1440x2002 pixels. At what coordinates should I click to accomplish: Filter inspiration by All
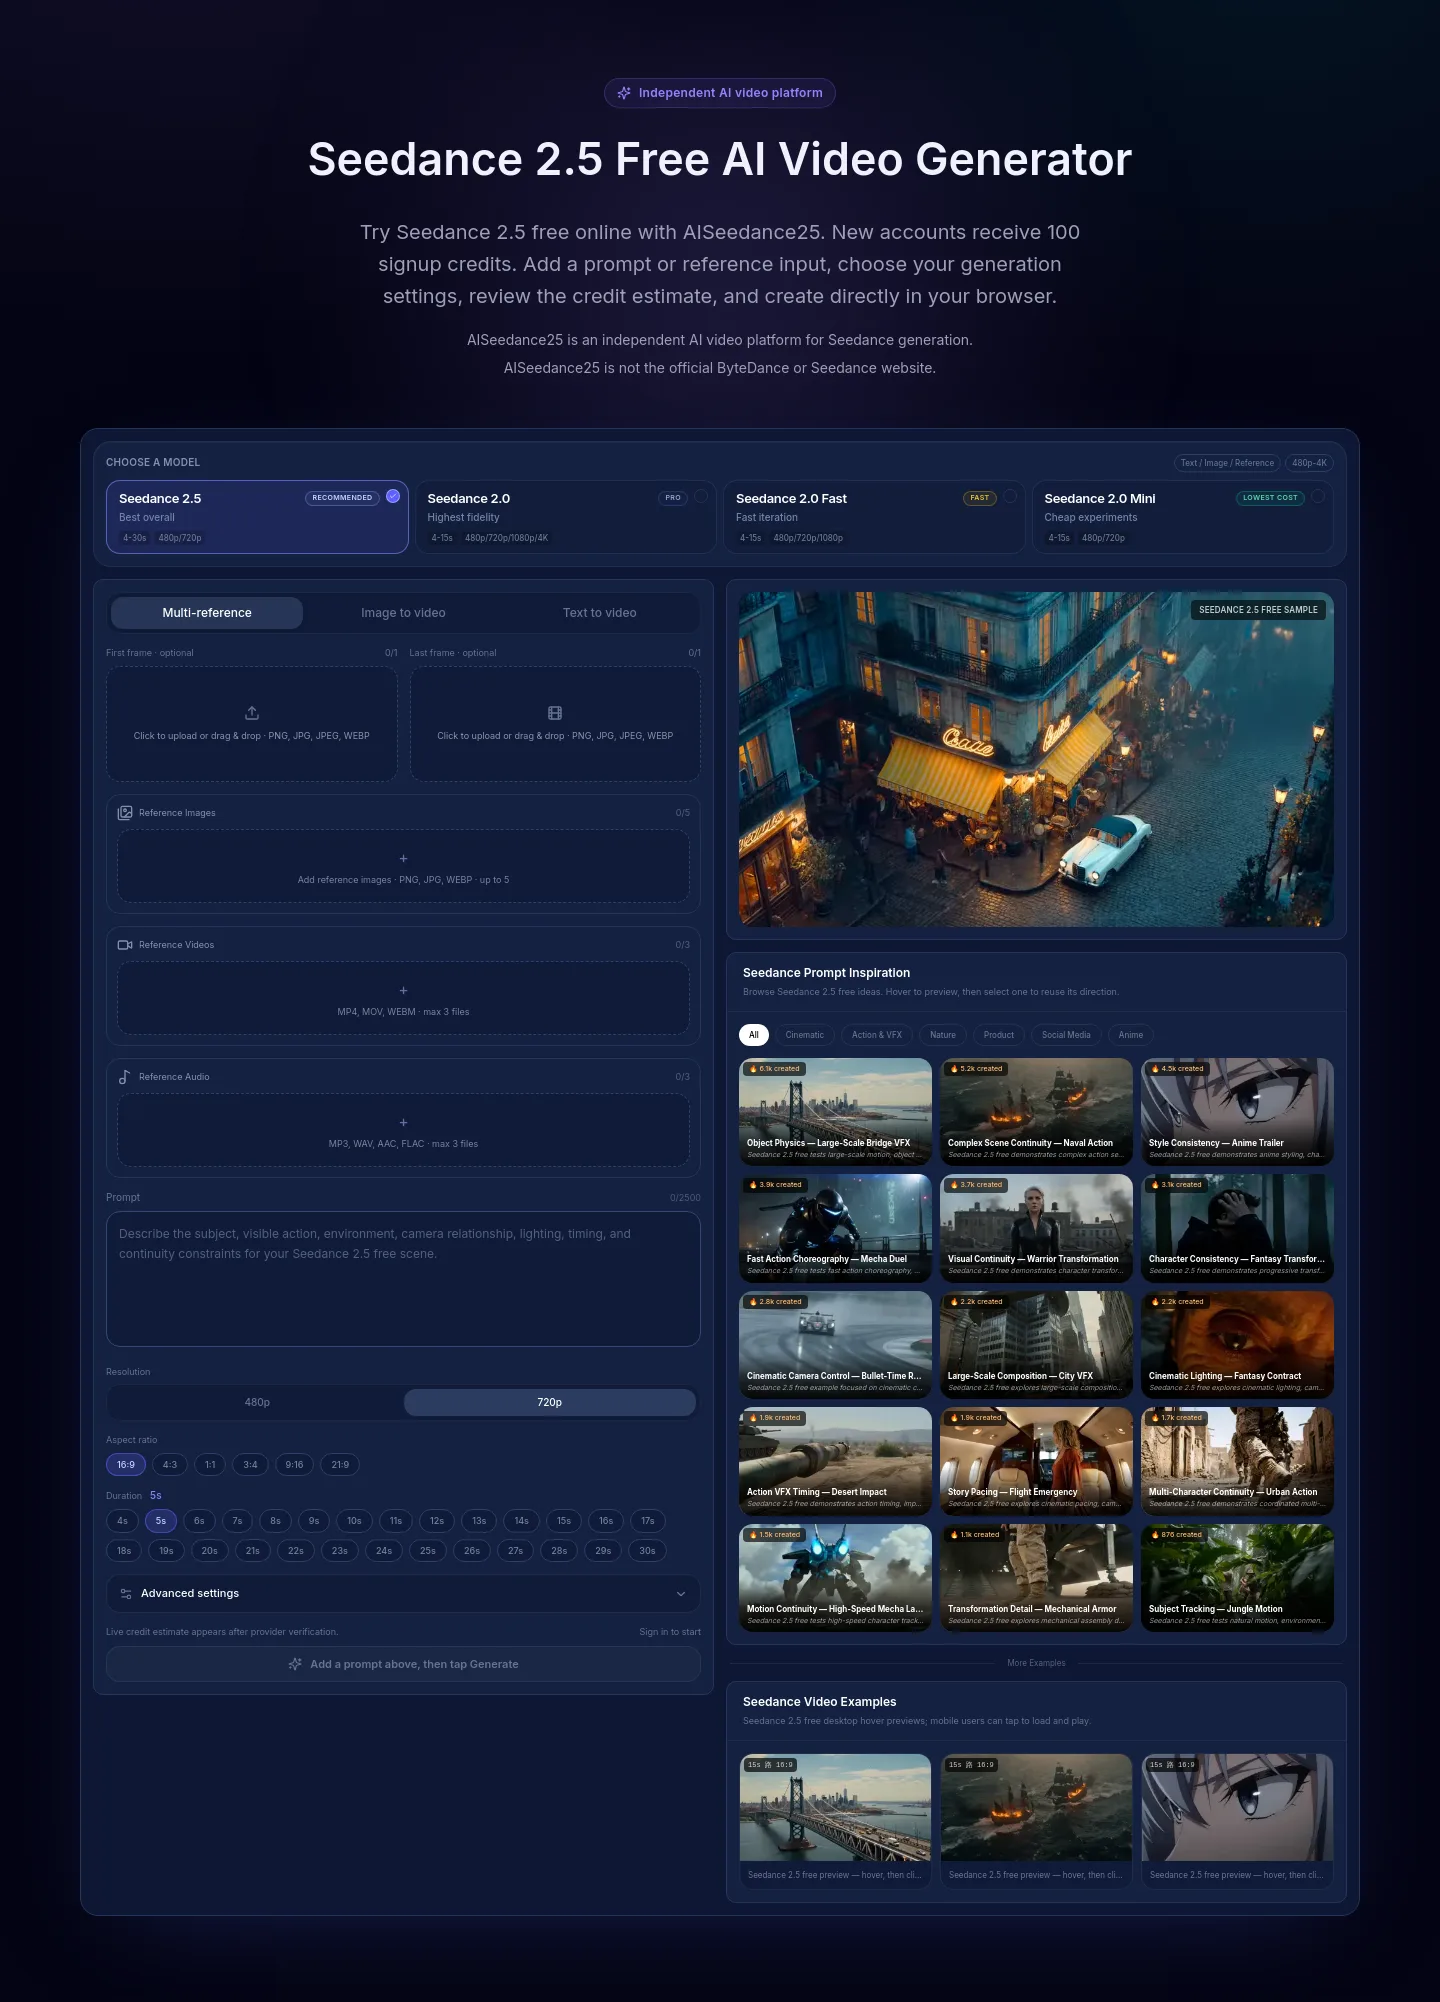pos(754,1035)
